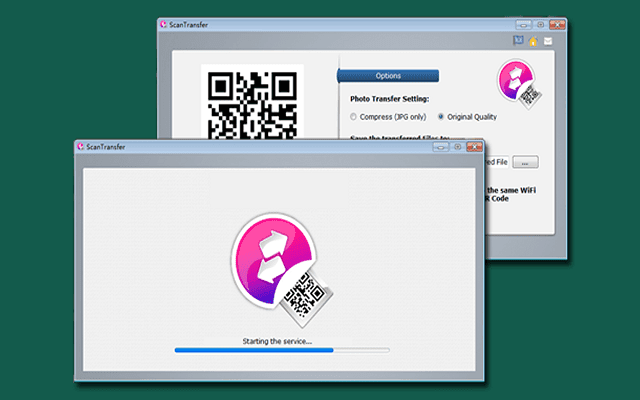
Task: Click the language flag icon in back window
Action: [x=518, y=40]
